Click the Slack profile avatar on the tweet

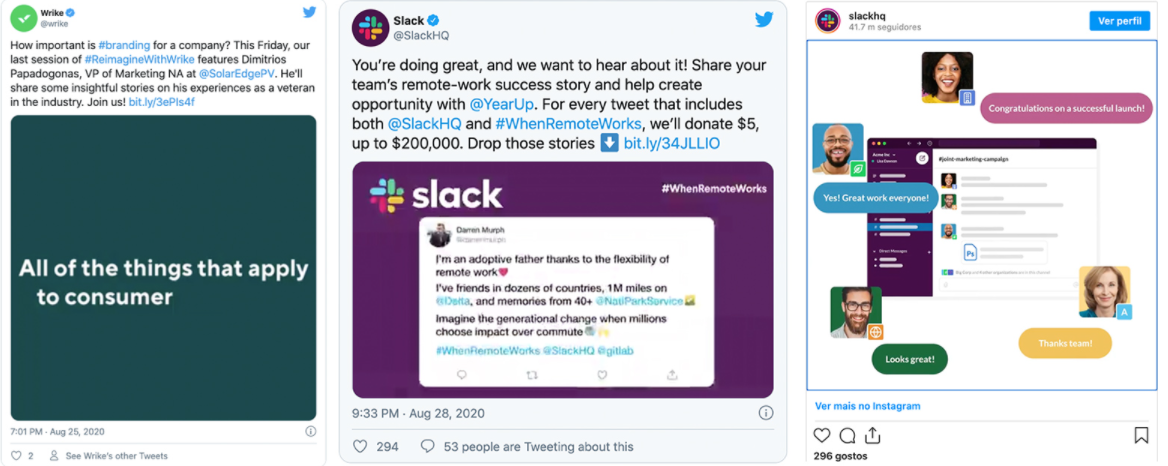370,28
